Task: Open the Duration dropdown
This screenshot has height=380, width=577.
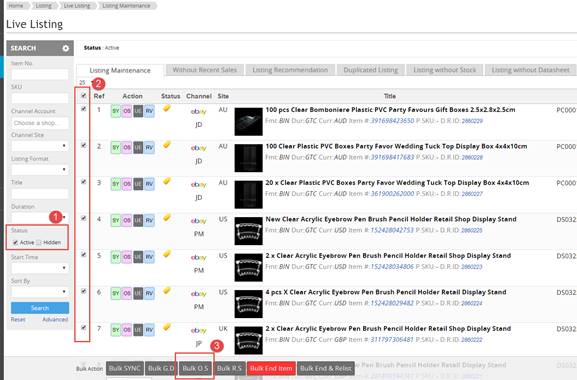Action: [x=40, y=217]
